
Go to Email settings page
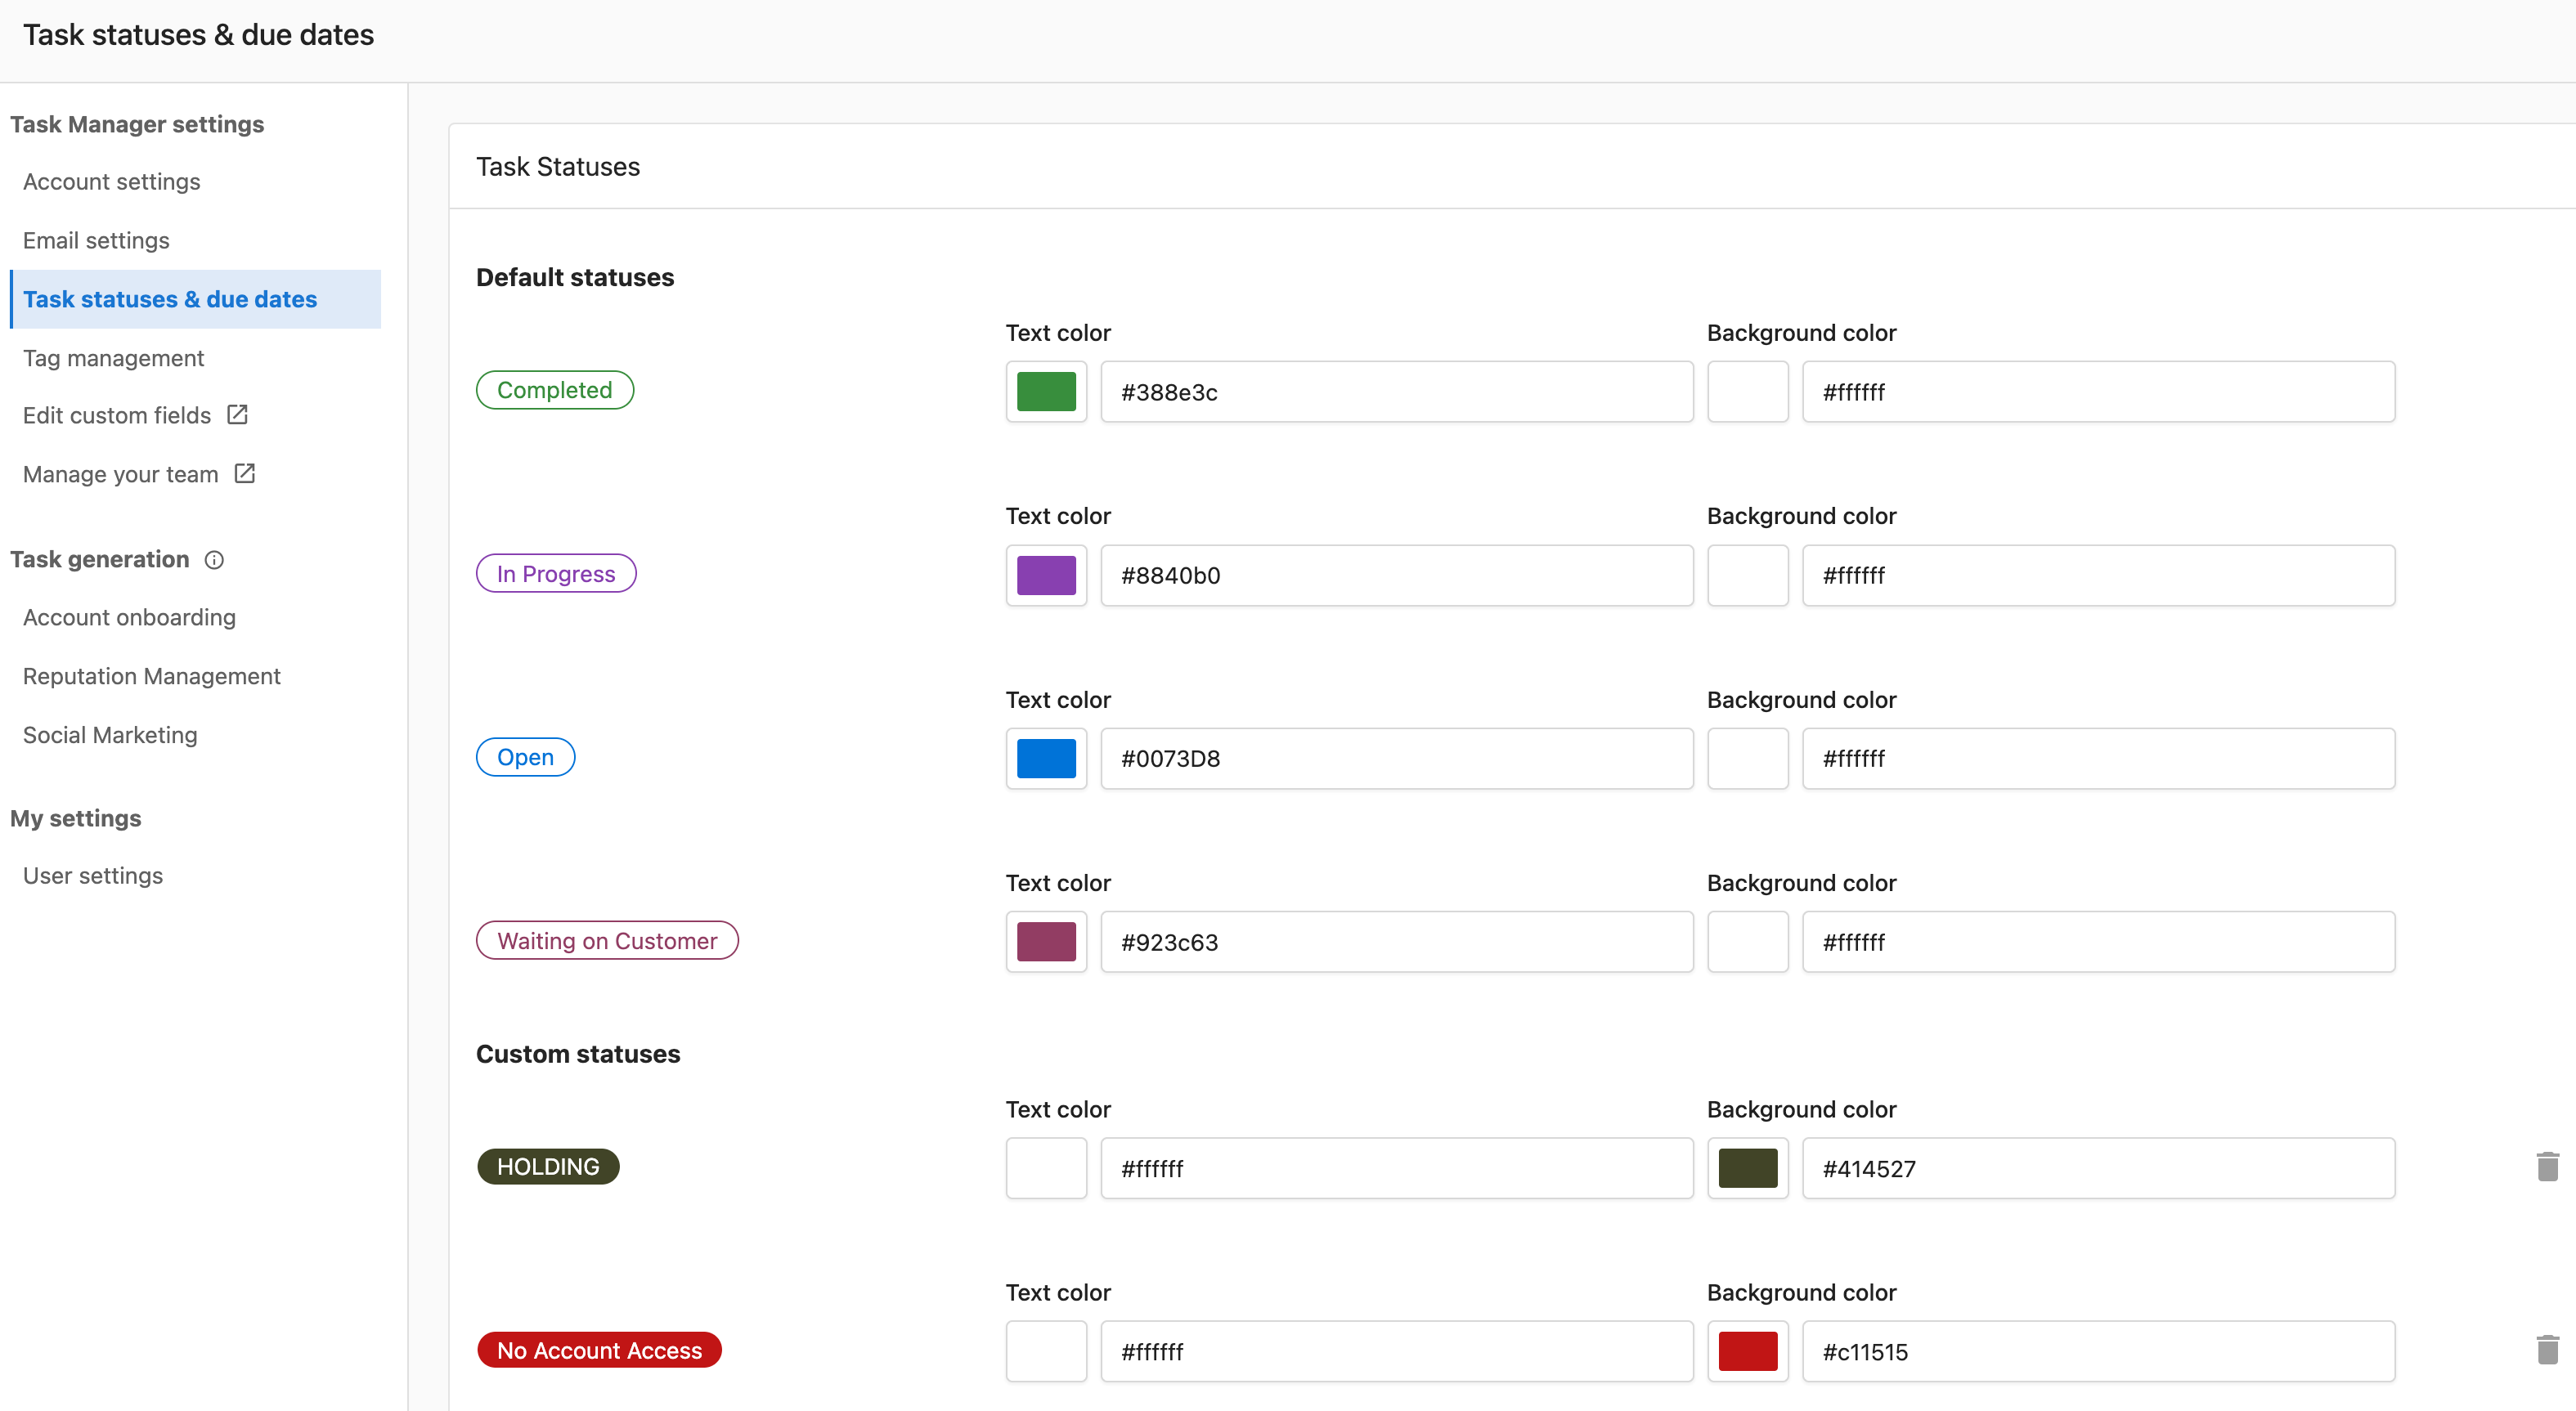click(97, 240)
